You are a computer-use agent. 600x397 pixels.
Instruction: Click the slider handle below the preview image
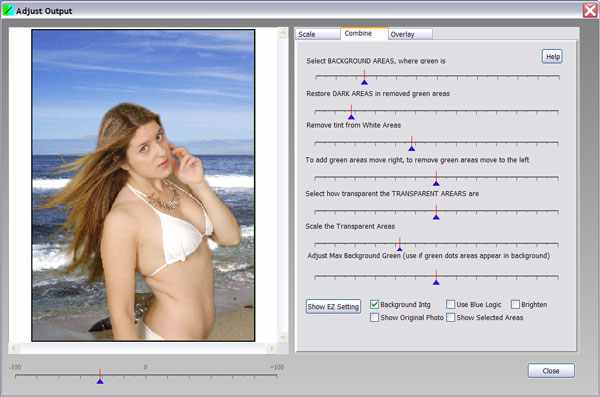100,381
